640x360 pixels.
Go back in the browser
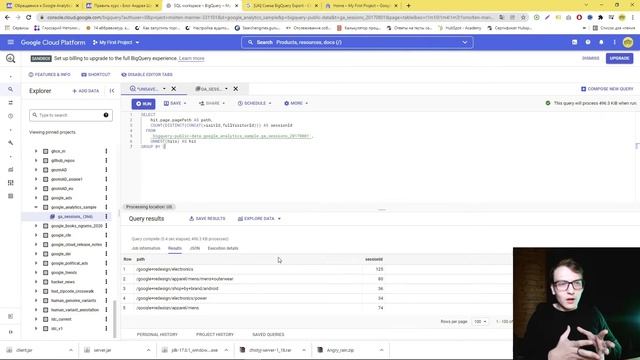click(7, 18)
